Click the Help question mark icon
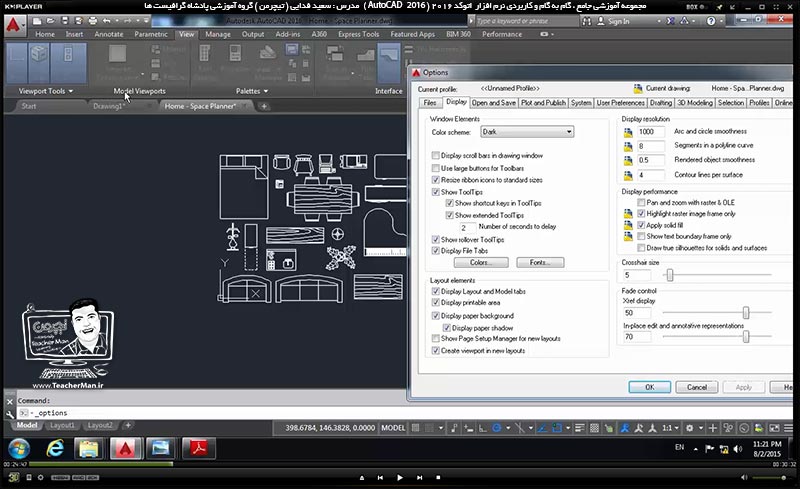 pyautogui.click(x=711, y=21)
